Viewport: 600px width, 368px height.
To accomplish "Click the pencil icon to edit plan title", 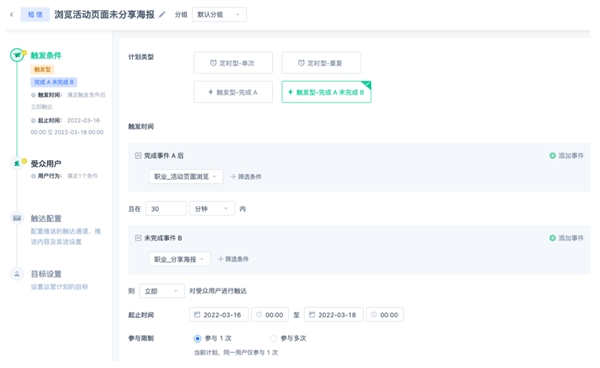I will click(162, 15).
